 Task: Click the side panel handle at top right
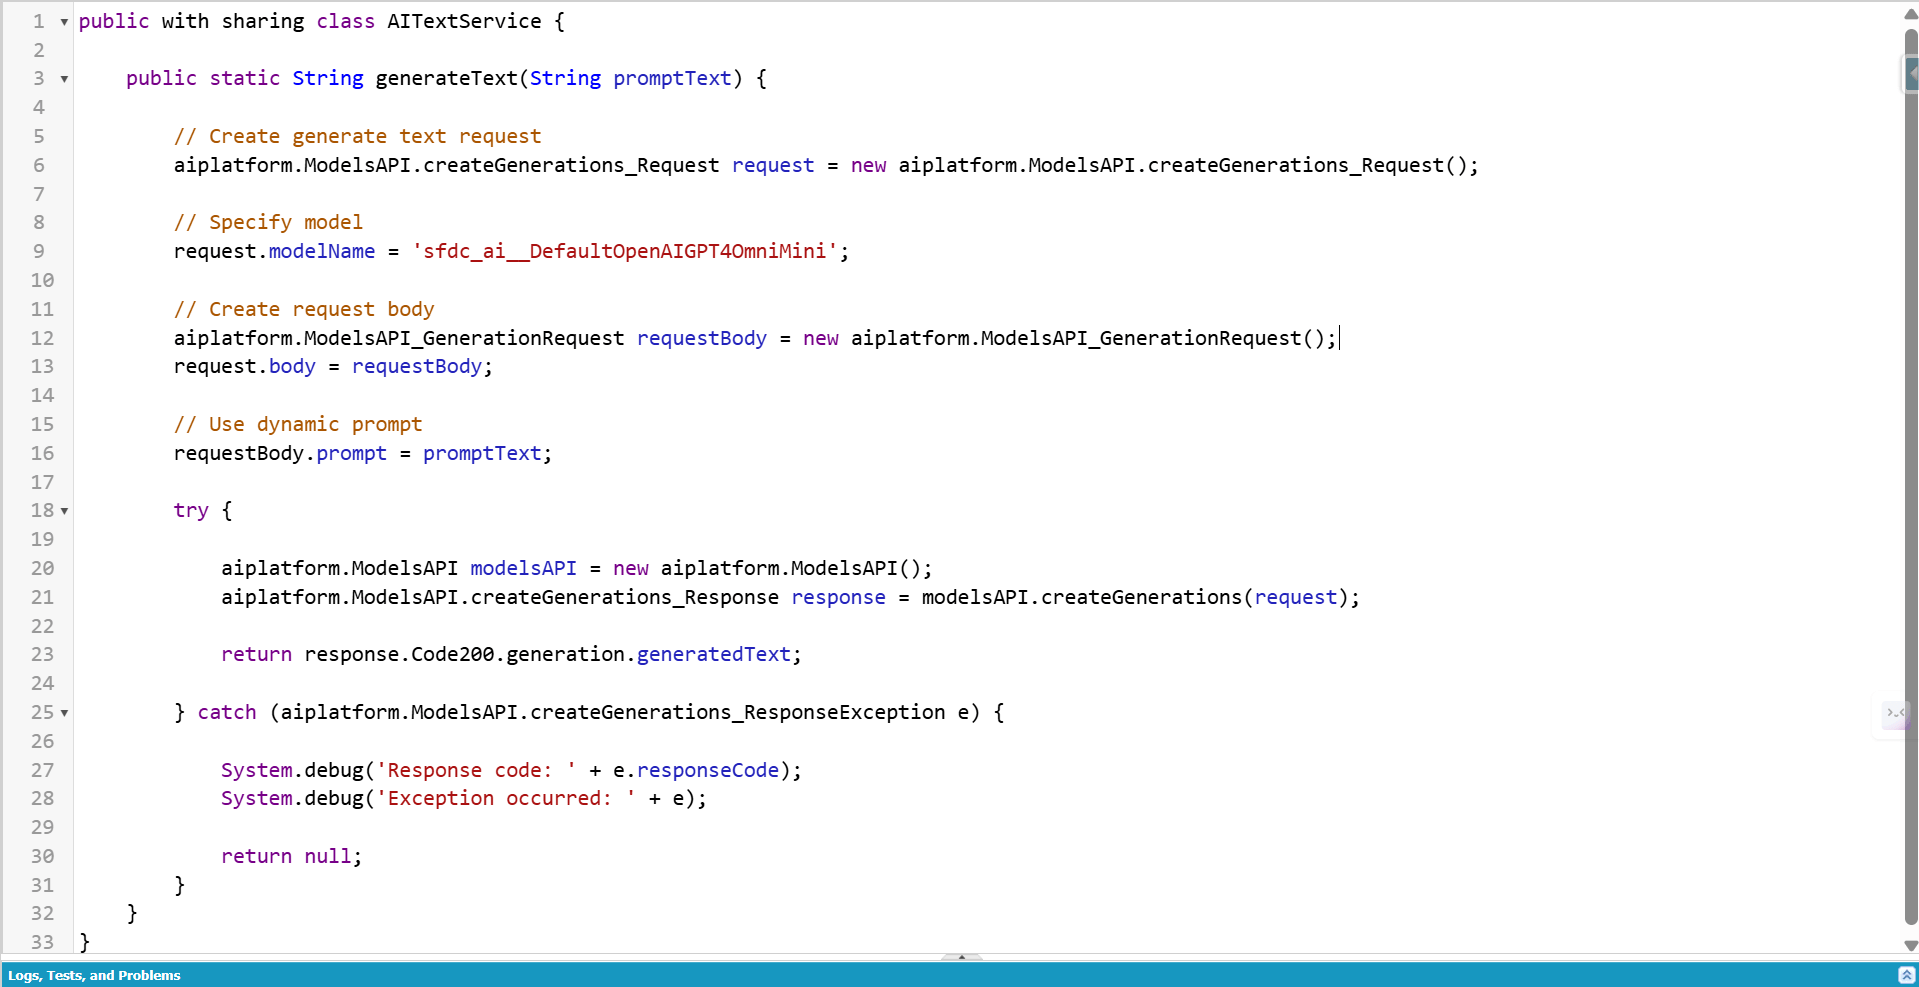pyautogui.click(x=1911, y=74)
